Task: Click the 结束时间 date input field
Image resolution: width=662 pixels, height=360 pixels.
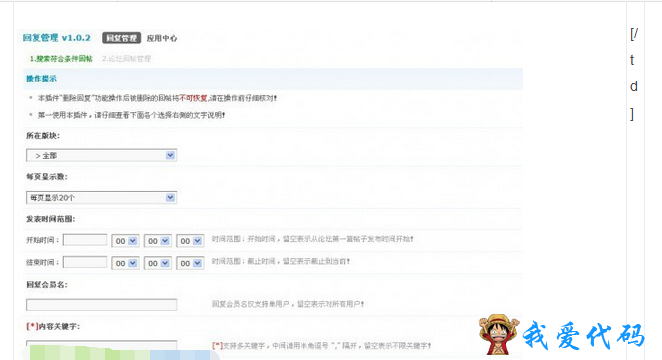Action: [85, 262]
